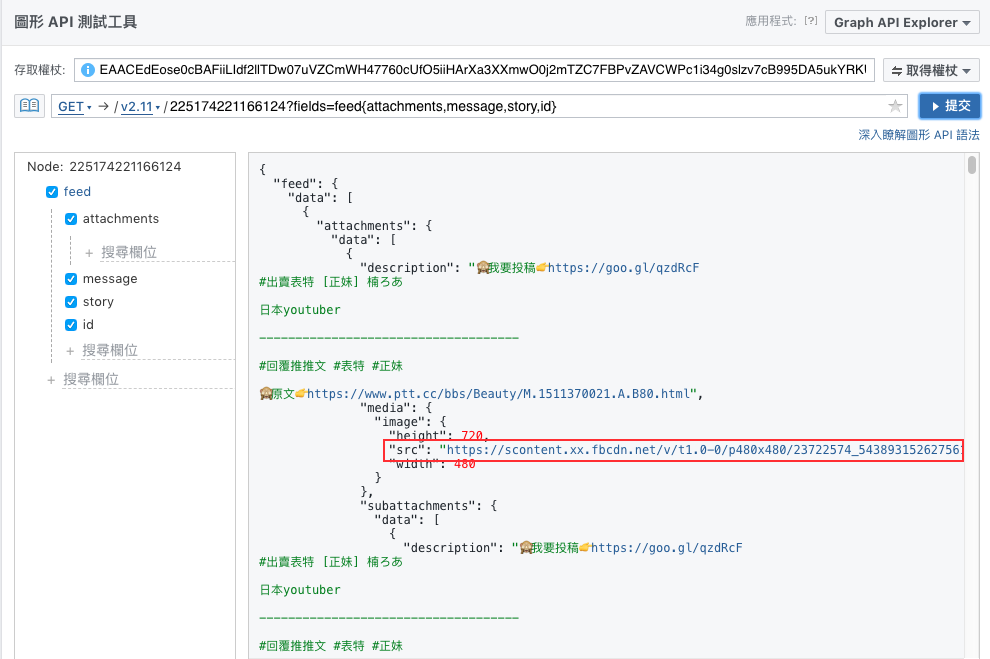This screenshot has height=659, width=990.
Task: Click the "subattachments" key text
Action: pyautogui.click(x=422, y=506)
